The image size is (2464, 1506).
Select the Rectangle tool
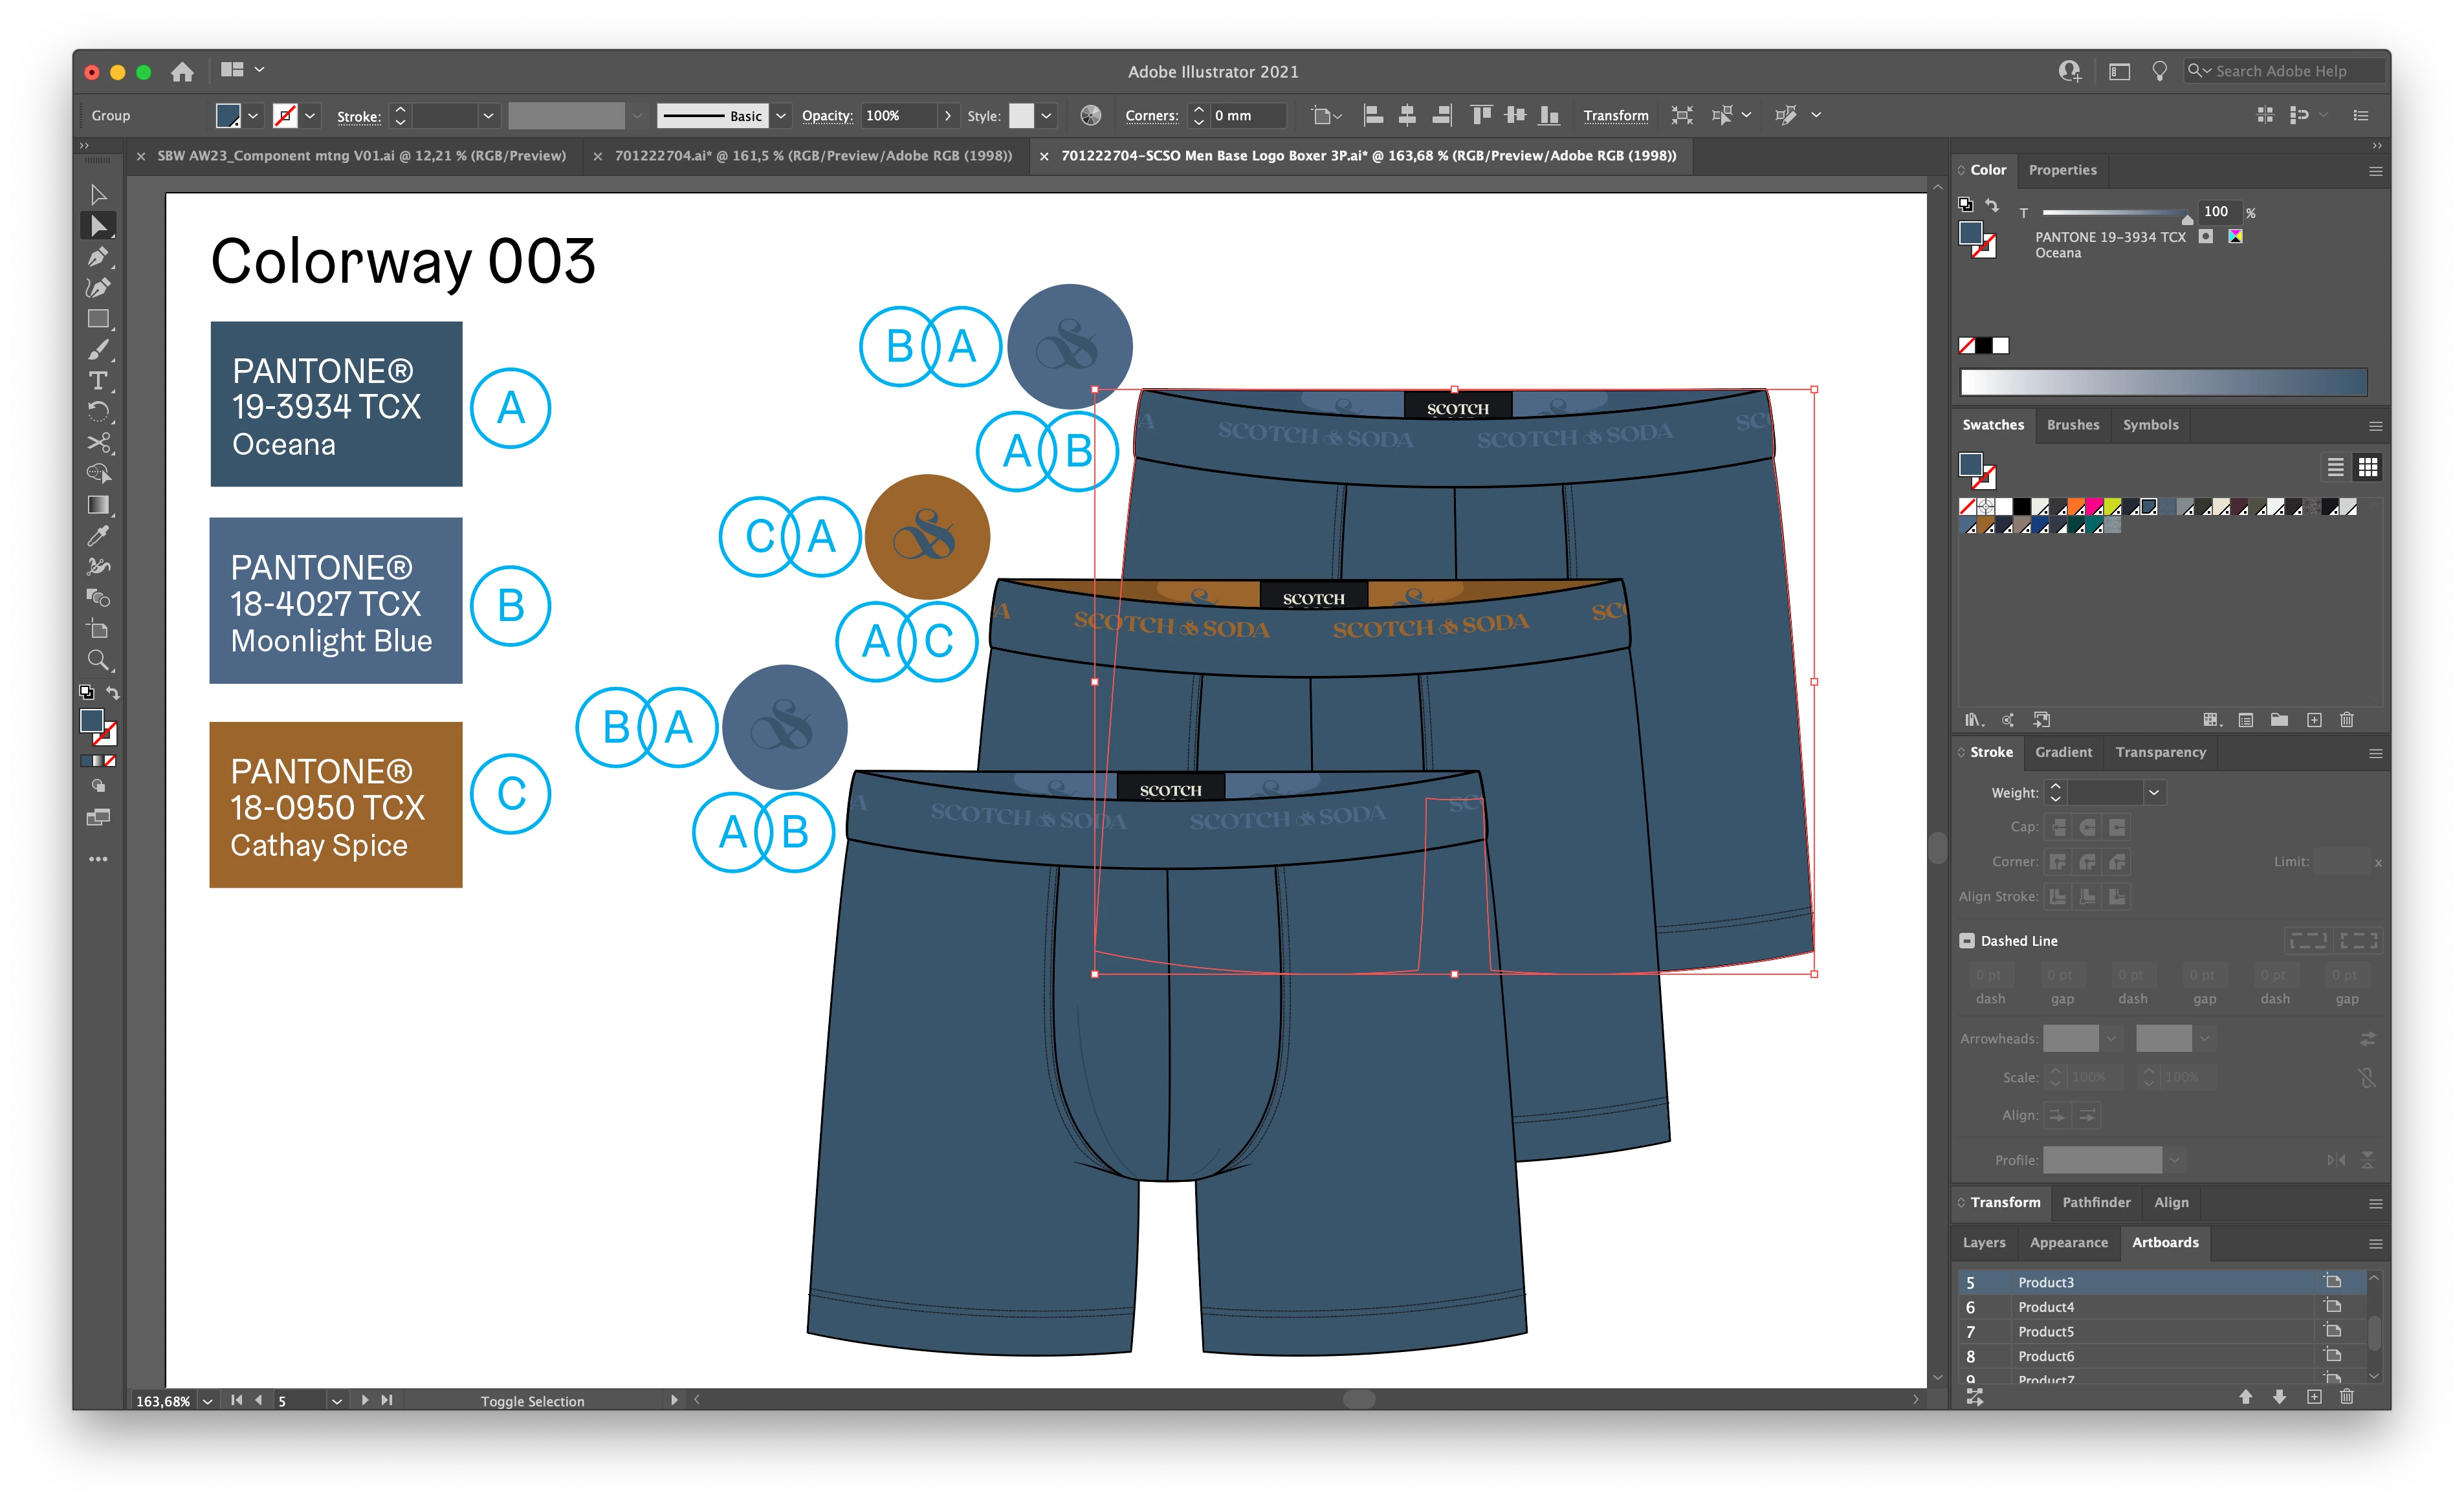point(97,319)
